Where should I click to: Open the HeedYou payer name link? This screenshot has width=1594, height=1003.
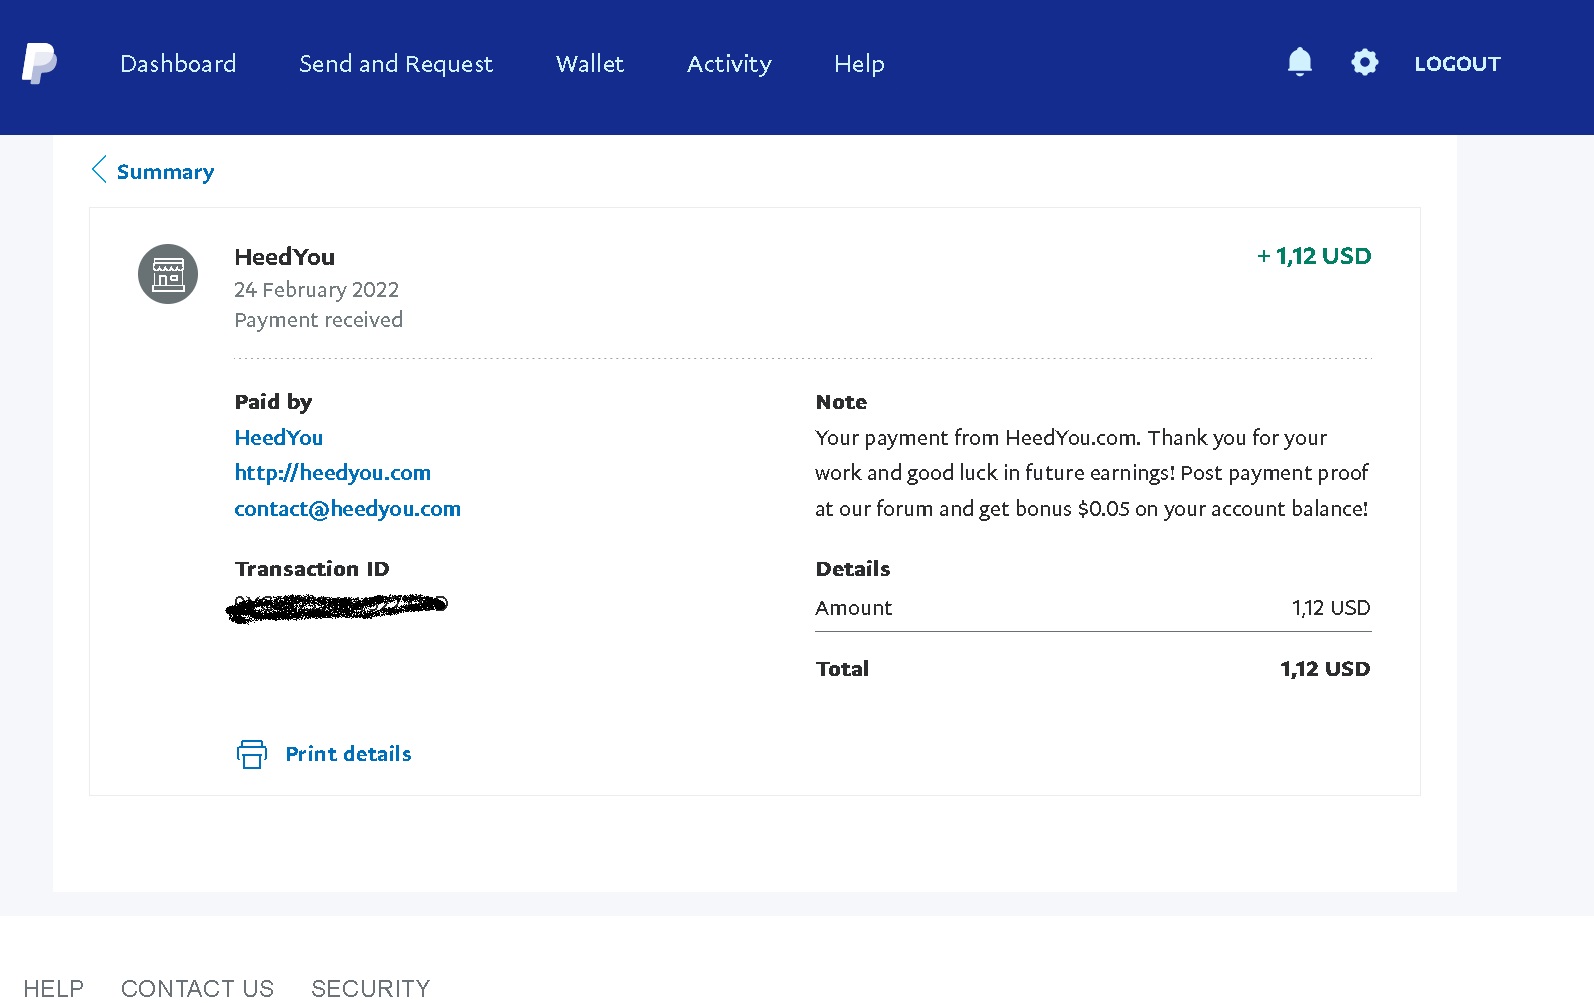[x=278, y=437]
